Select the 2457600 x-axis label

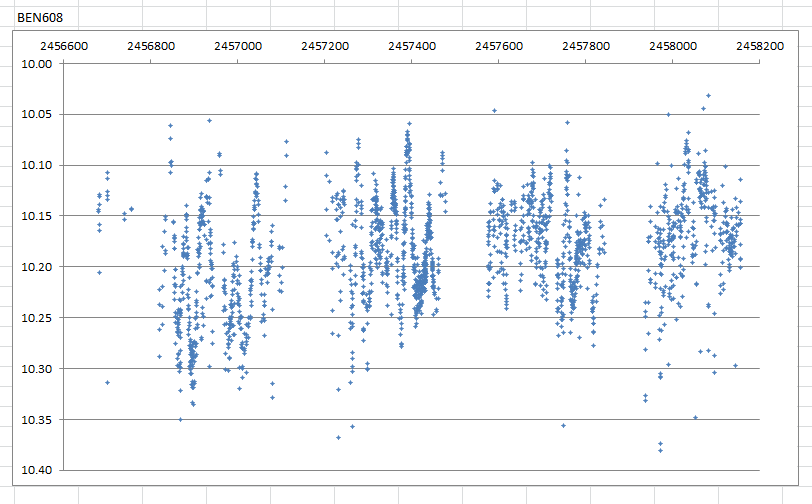(498, 46)
